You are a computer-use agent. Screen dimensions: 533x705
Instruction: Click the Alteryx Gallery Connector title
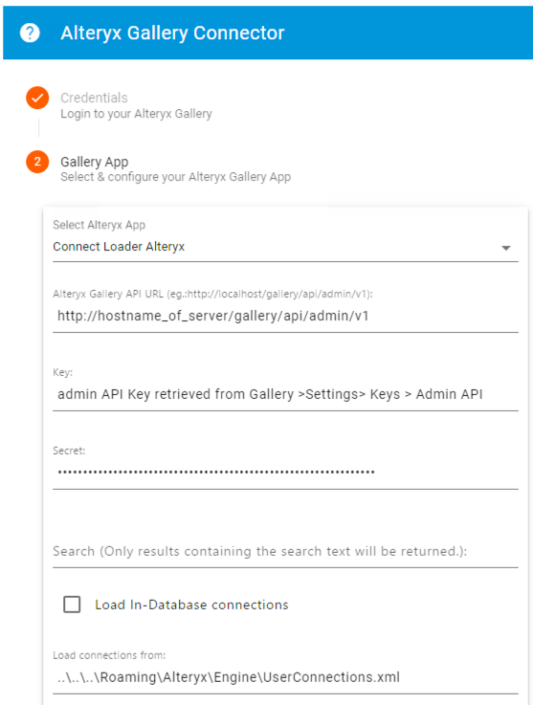click(x=173, y=33)
